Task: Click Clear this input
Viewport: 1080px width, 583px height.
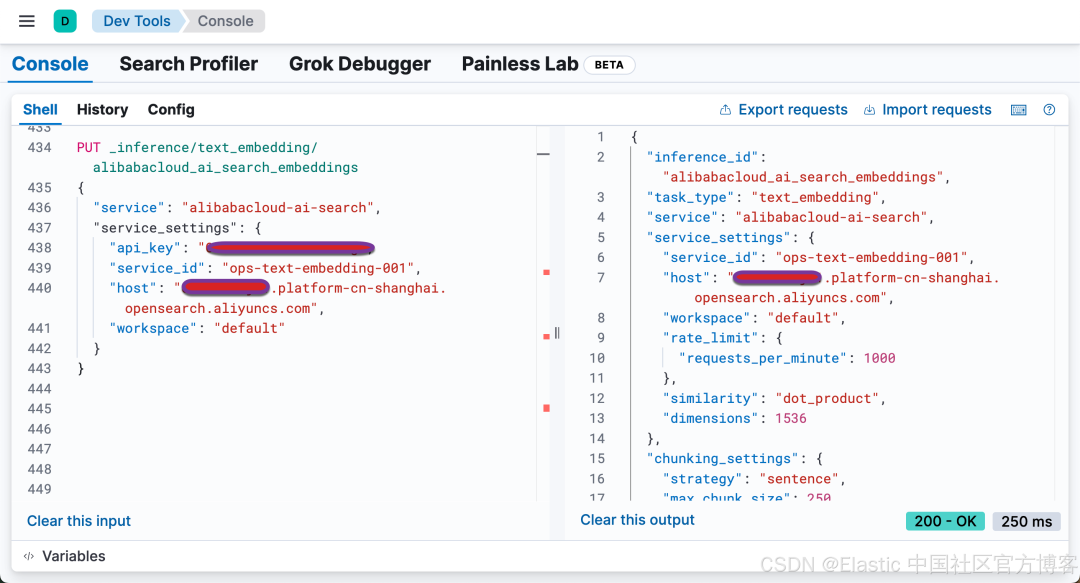Action: 79,521
